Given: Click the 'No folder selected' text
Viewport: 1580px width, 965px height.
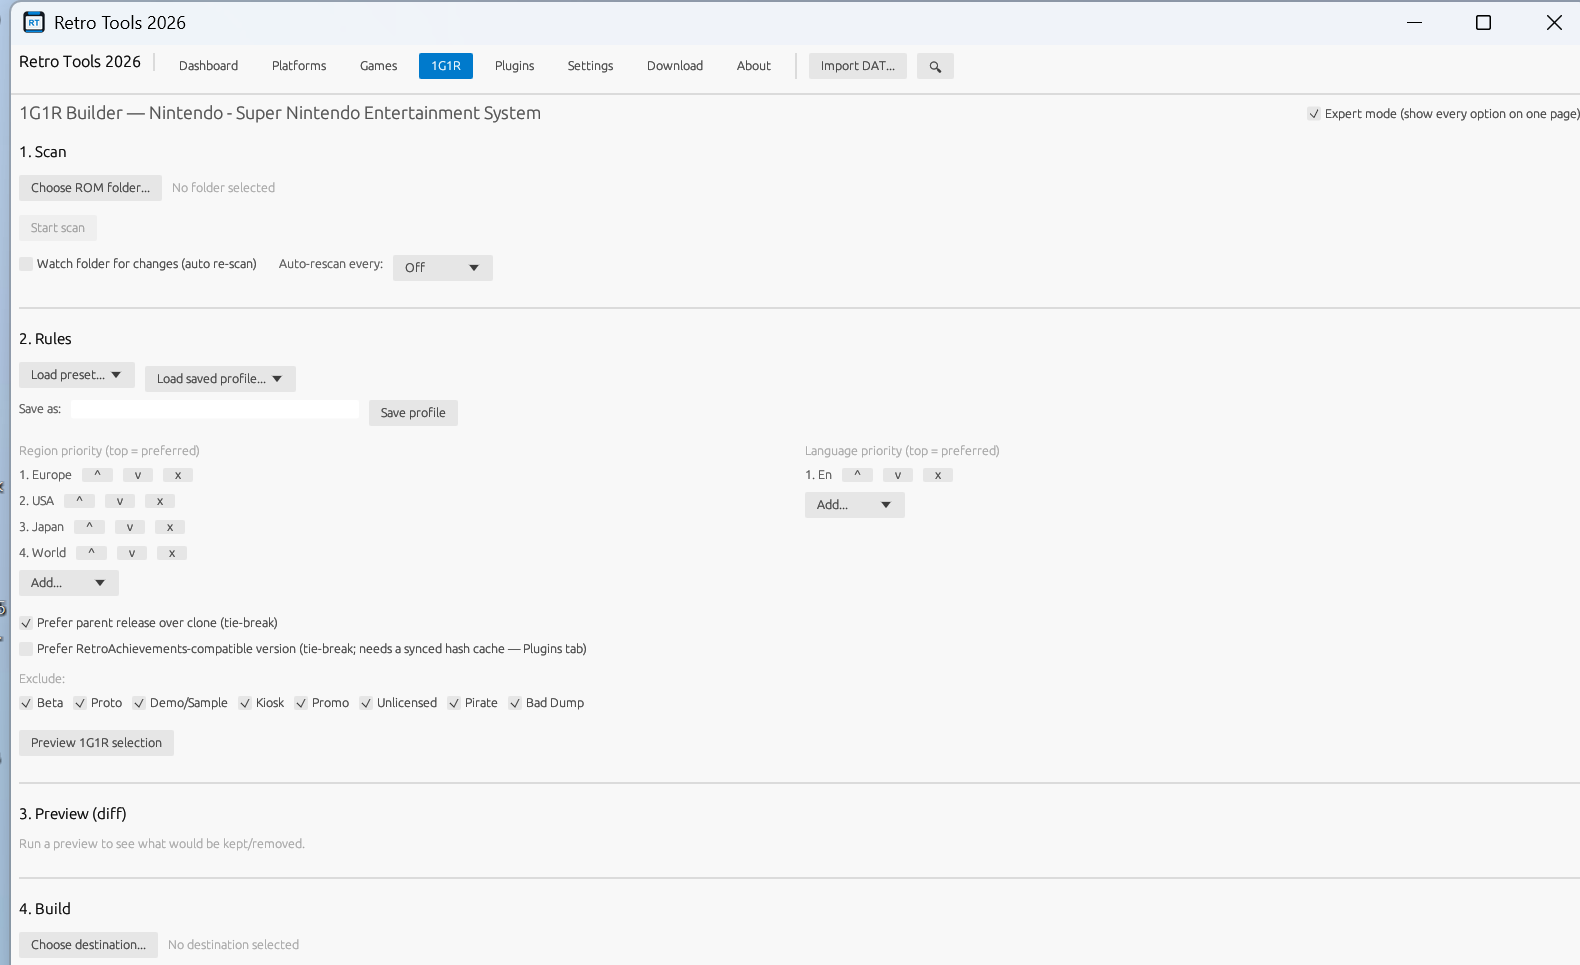Looking at the screenshot, I should click(x=223, y=188).
